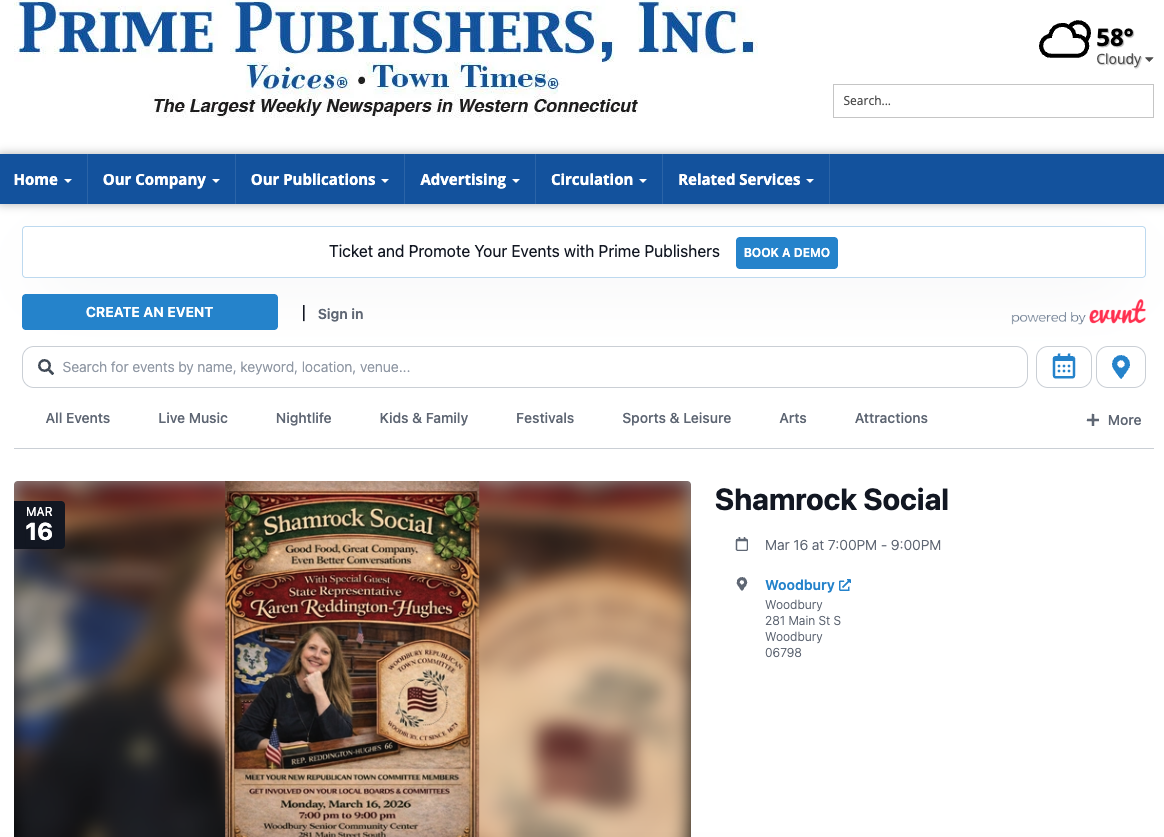Click the Shamrock Social event poster image
The height and width of the screenshot is (837, 1164).
(x=353, y=660)
